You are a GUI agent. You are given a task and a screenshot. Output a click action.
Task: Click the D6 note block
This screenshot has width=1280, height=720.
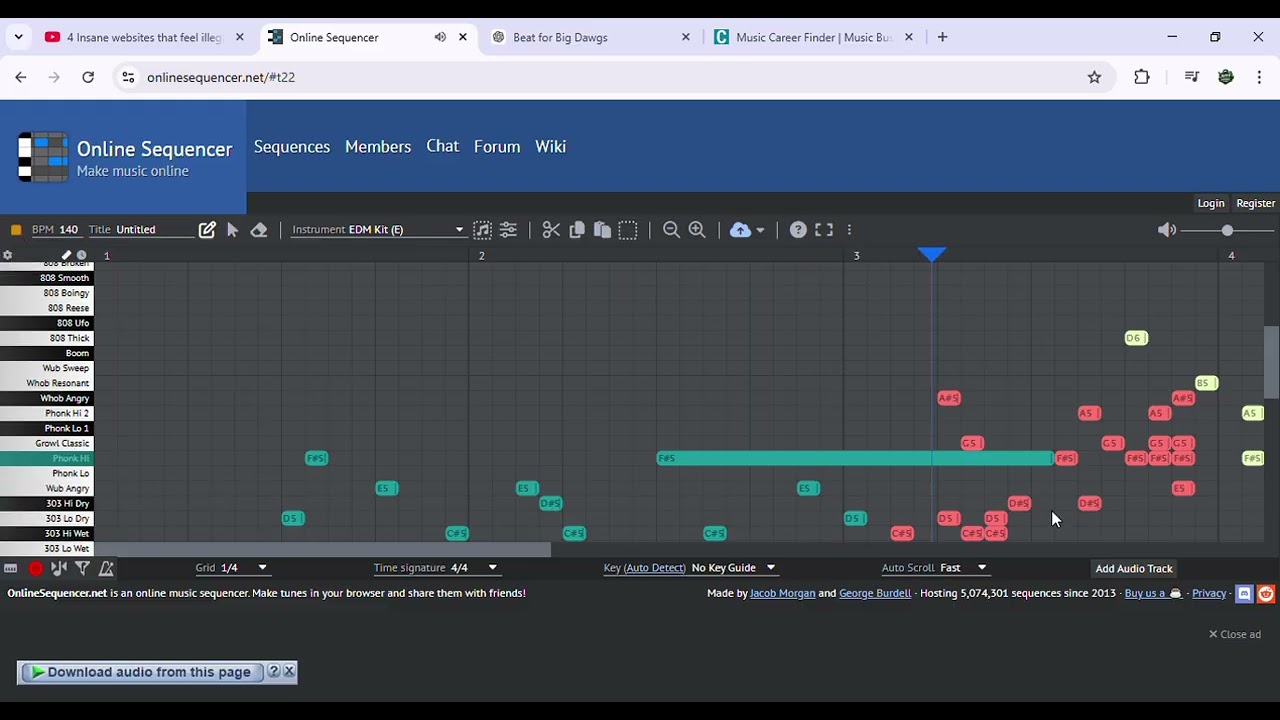click(1136, 338)
